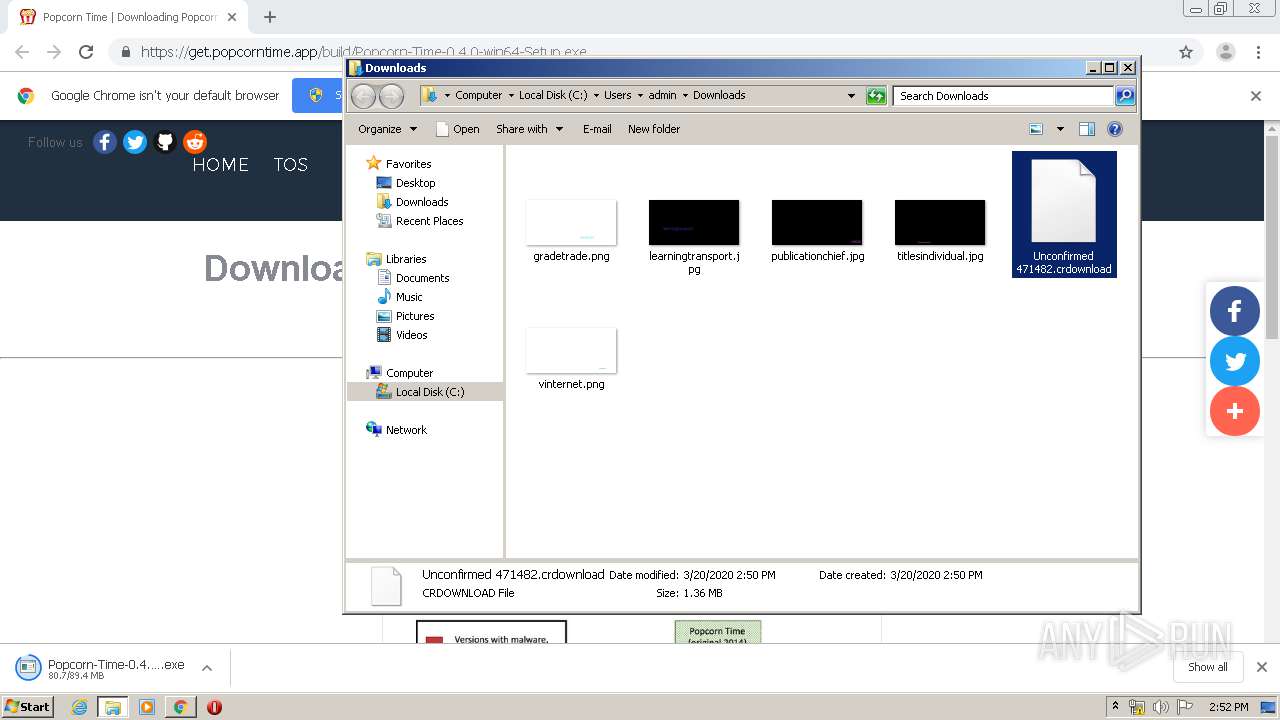Select learningtransport.jpg file
Screen dimensions: 1280x720
[694, 236]
